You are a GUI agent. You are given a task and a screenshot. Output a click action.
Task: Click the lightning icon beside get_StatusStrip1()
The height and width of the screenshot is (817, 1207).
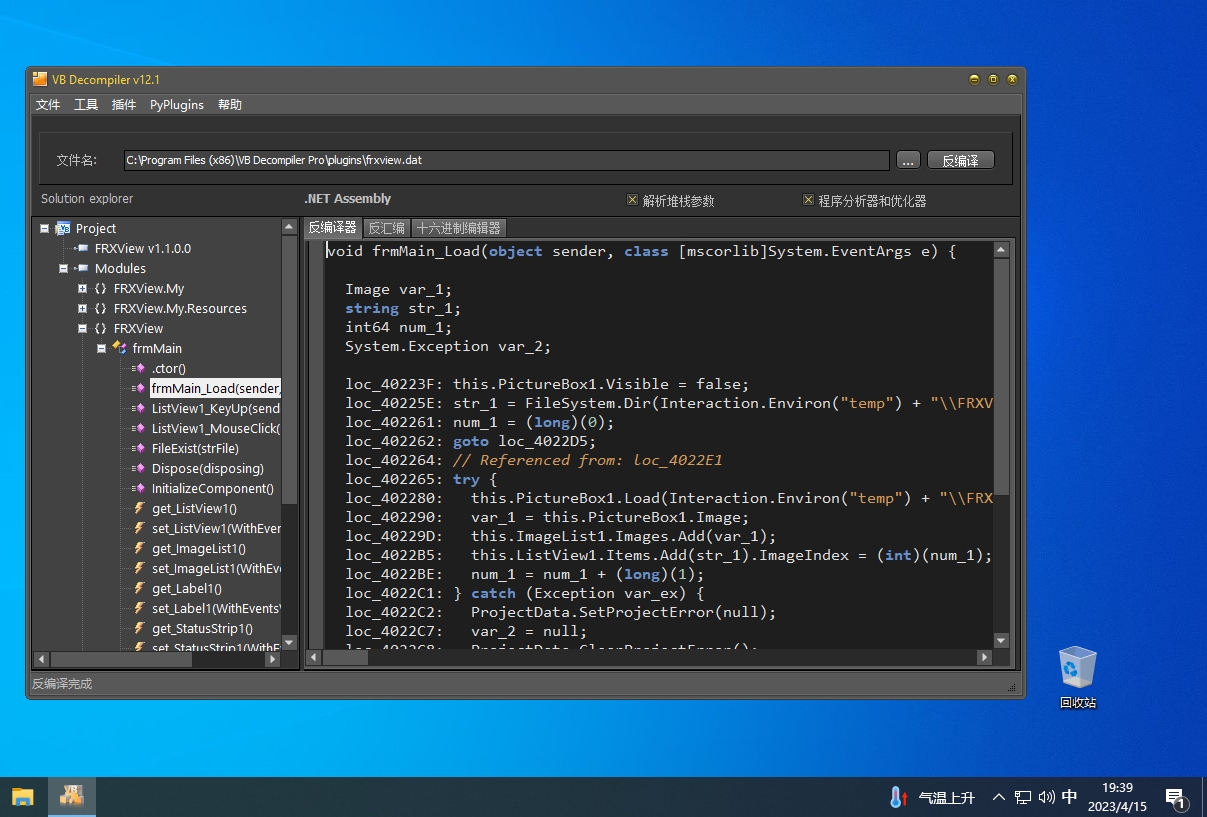pyautogui.click(x=140, y=628)
